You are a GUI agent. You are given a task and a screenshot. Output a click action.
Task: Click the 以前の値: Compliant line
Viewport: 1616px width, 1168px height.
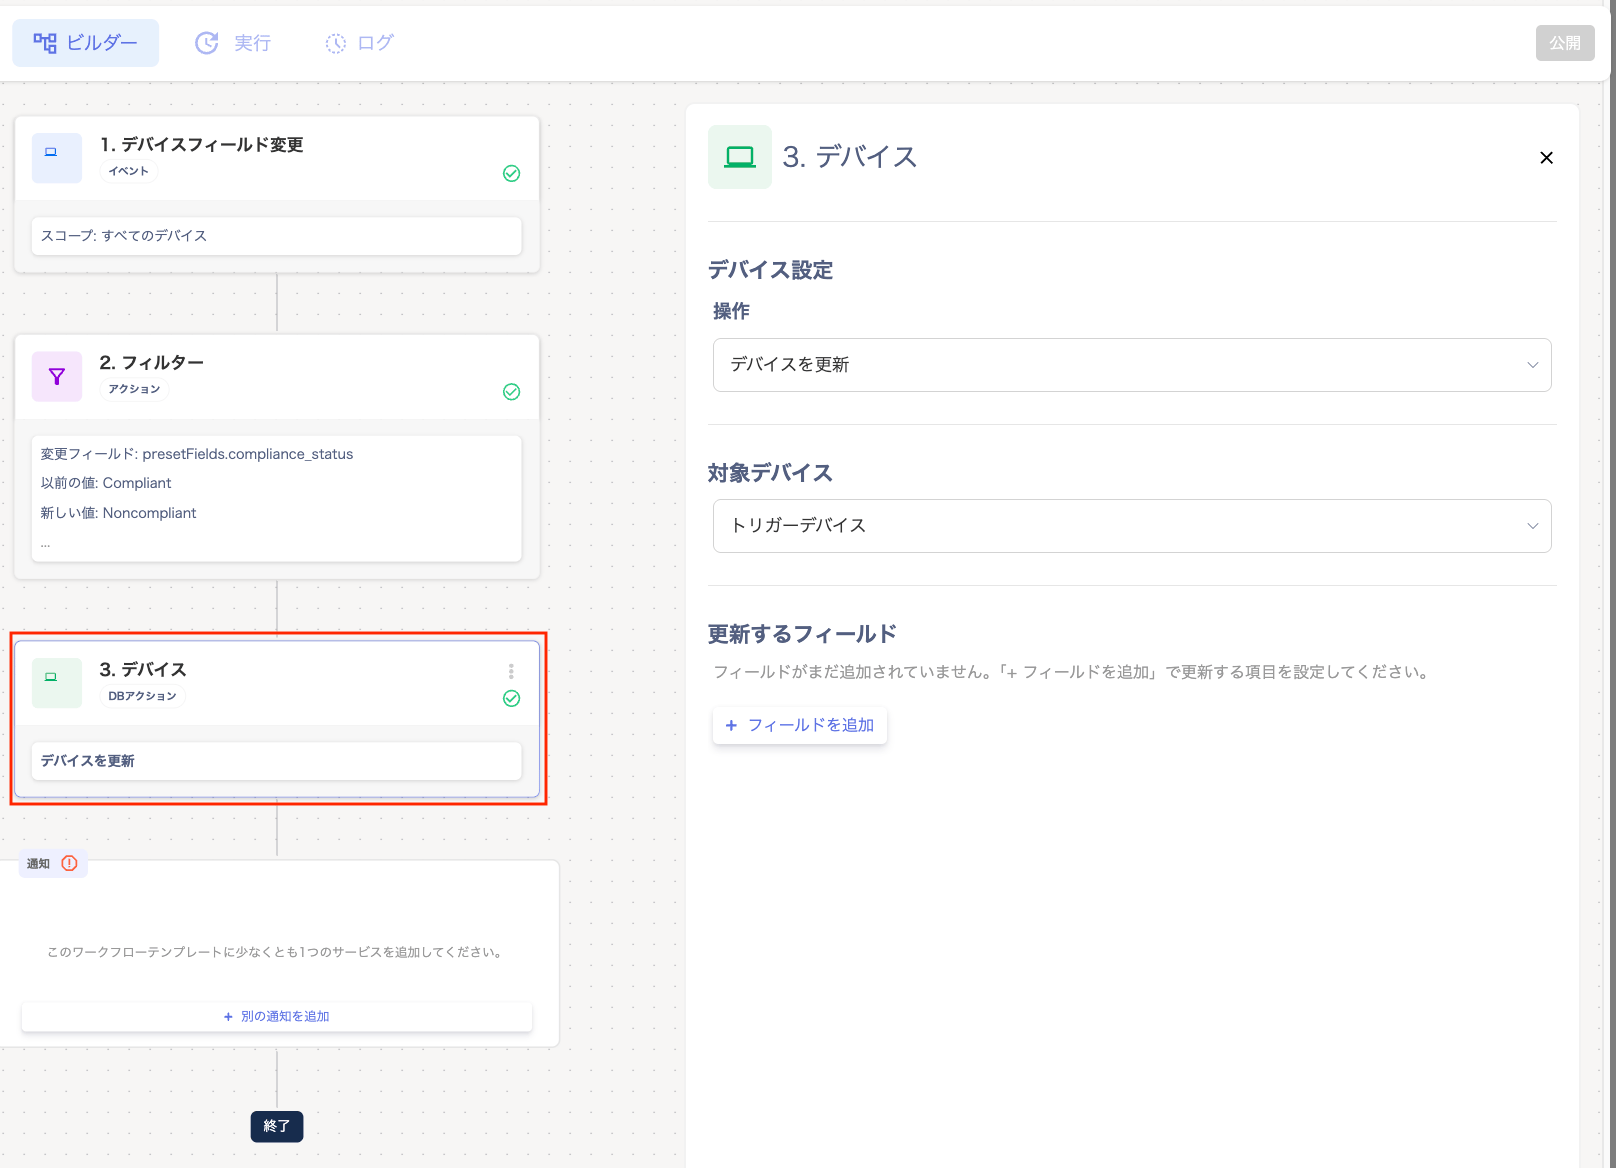106,483
